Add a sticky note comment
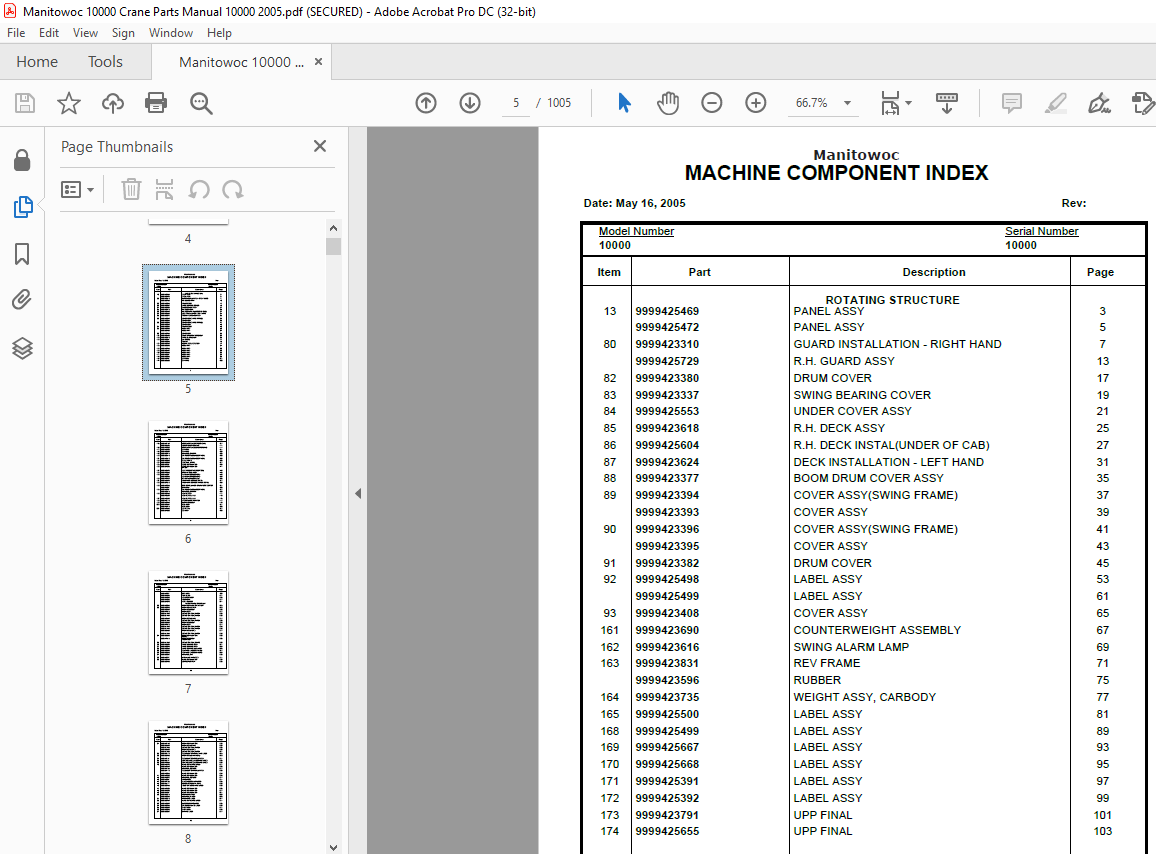Image resolution: width=1156 pixels, height=854 pixels. click(1012, 103)
